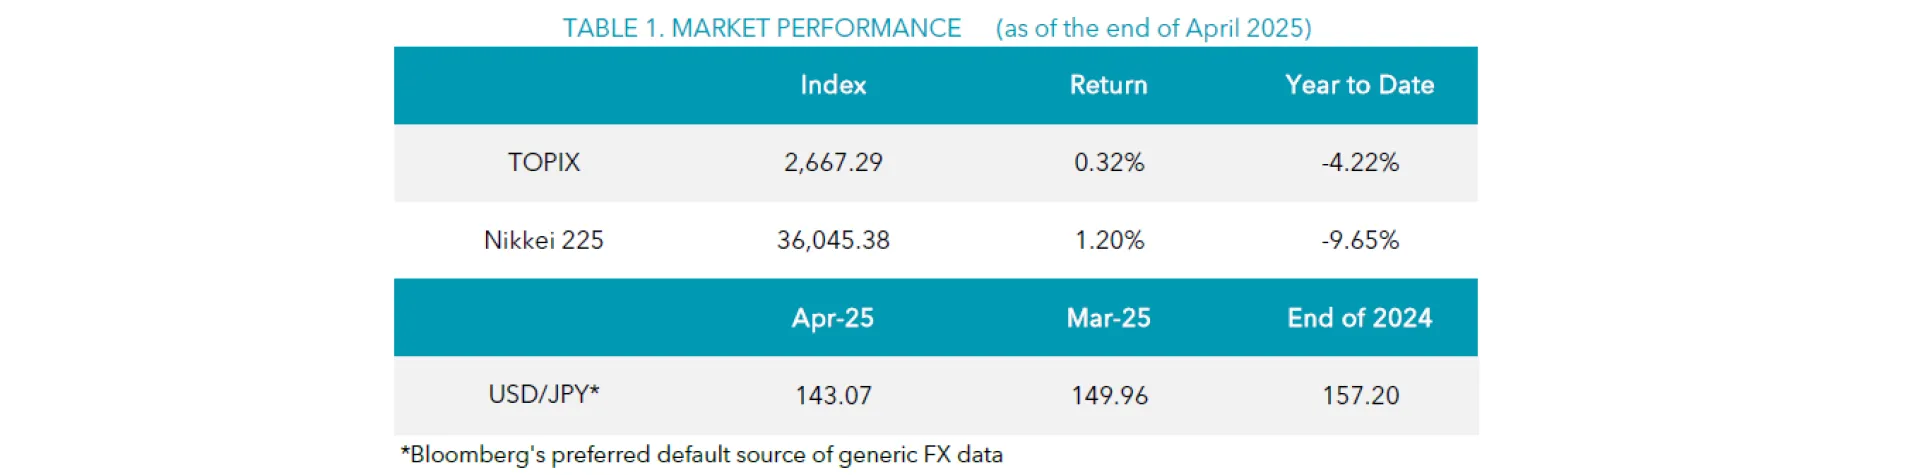Click the TOPIX index value 2,667.29
This screenshot has height=475, width=1920.
[x=833, y=162]
